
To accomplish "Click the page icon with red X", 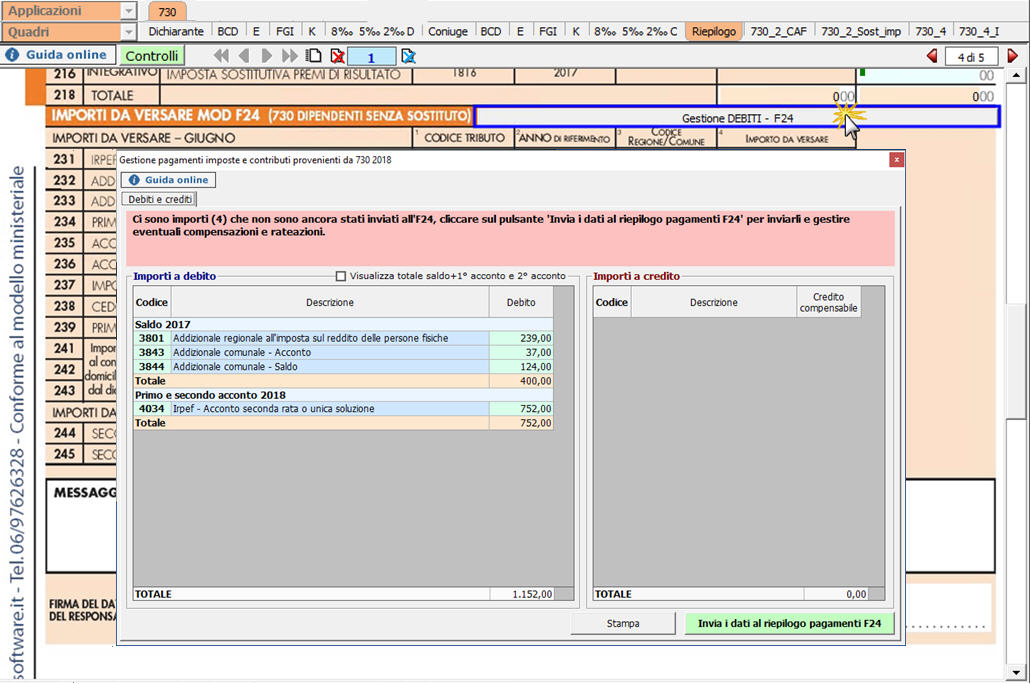I will [337, 56].
